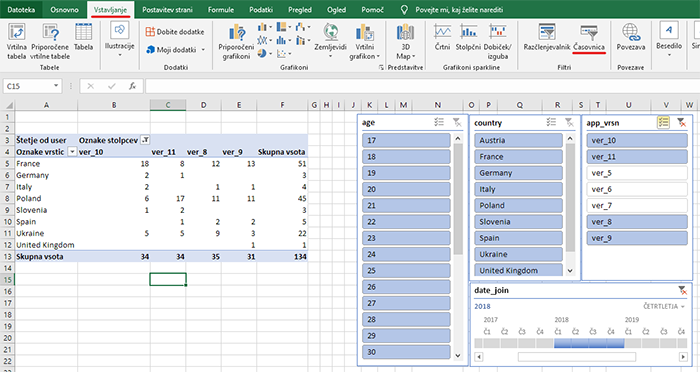Clear the filter on the app_vrsn slicer
This screenshot has width=700, height=372.
click(681, 122)
